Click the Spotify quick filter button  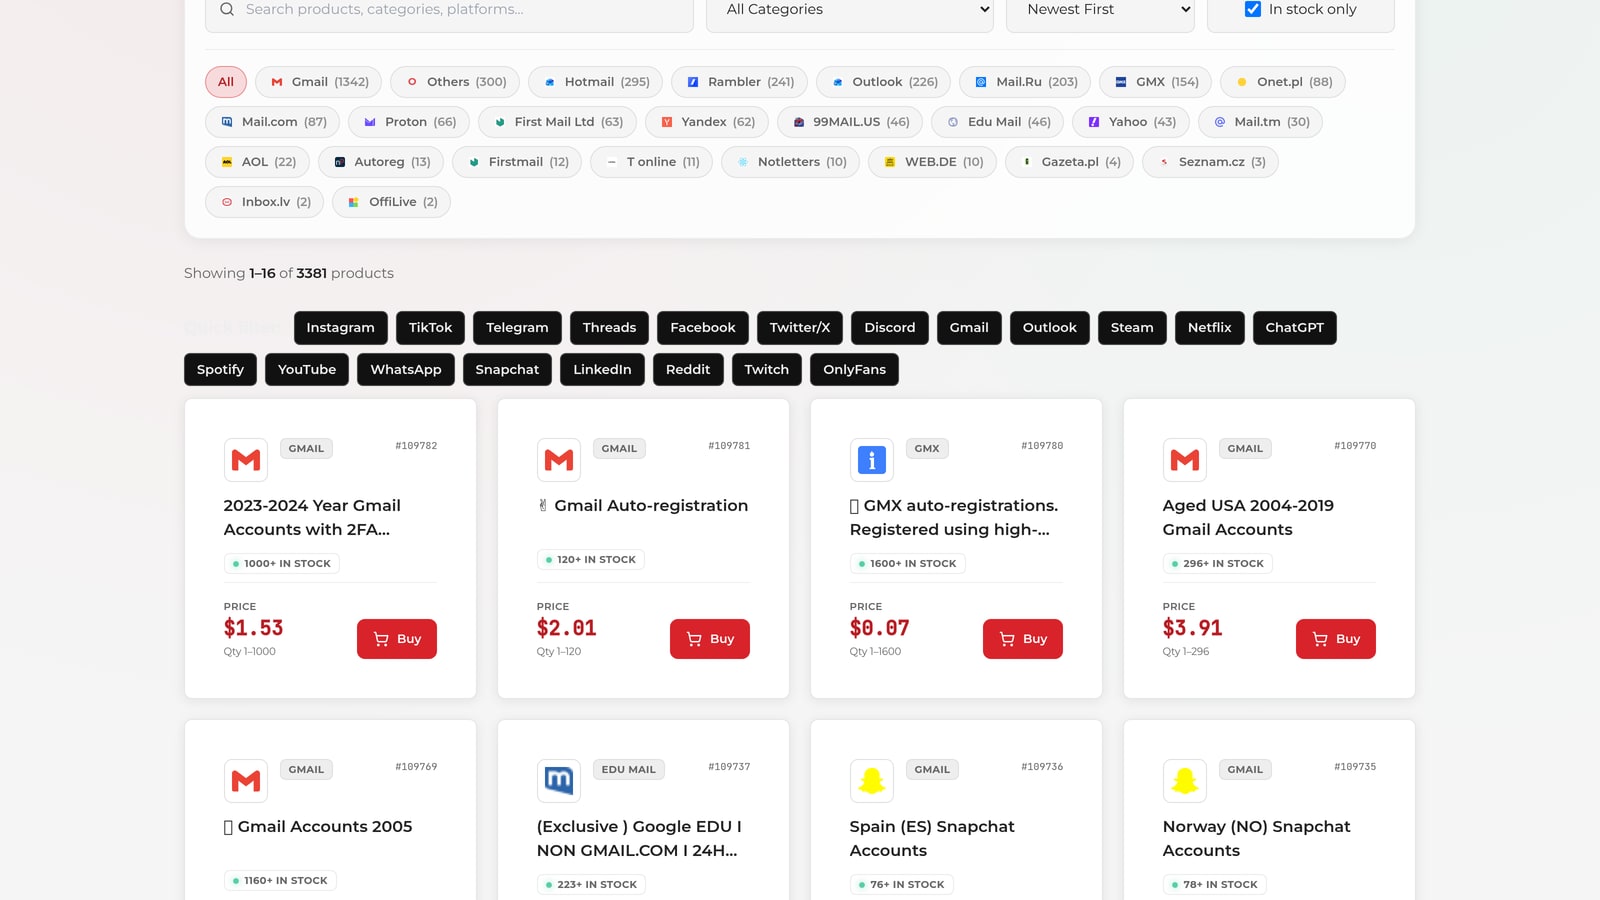click(x=221, y=370)
